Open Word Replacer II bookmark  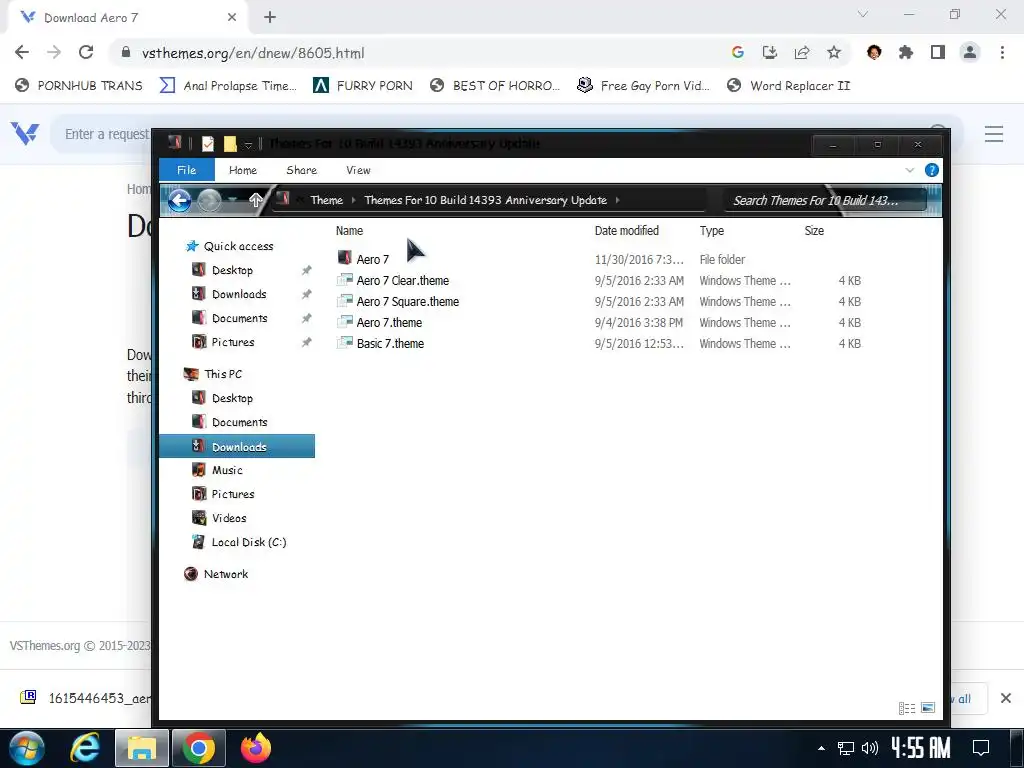pos(788,86)
